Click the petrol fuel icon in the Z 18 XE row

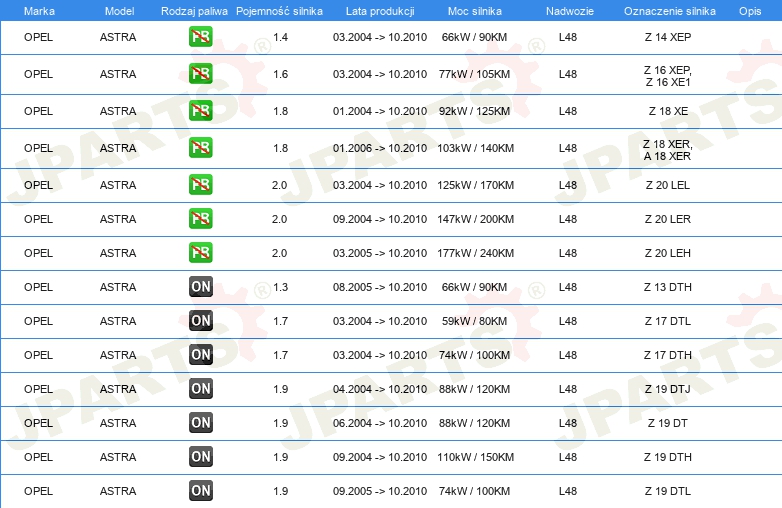(x=200, y=111)
